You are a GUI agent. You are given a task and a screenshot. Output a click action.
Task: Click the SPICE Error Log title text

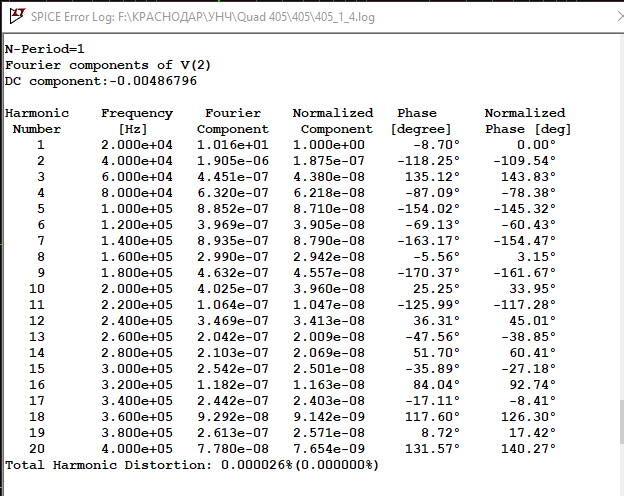coord(203,17)
